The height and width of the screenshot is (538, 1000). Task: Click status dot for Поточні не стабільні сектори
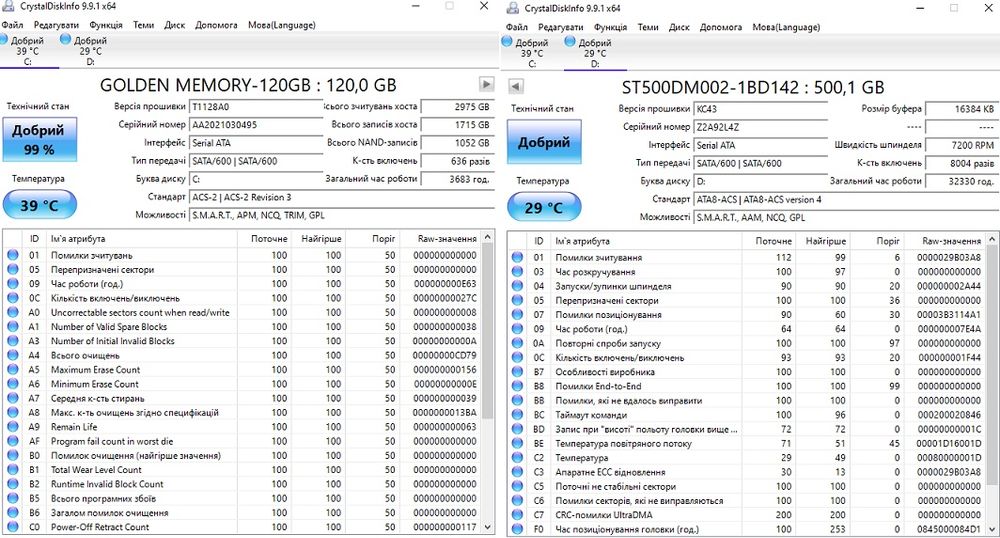pos(517,486)
